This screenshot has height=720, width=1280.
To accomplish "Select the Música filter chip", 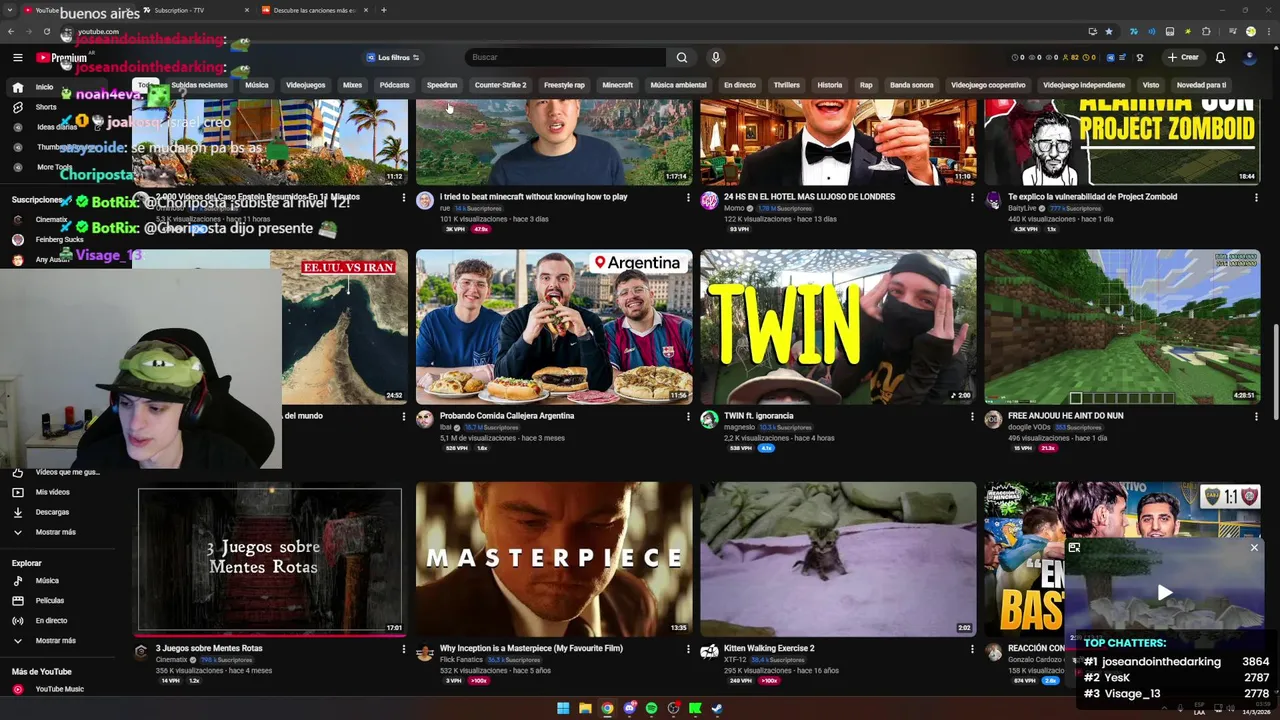I will point(257,85).
